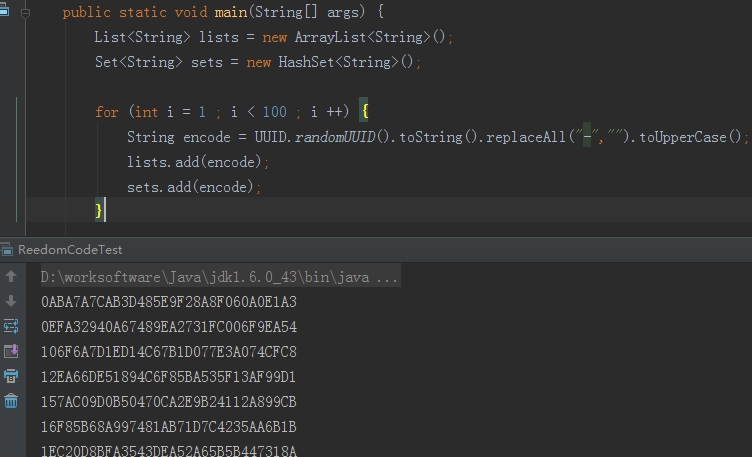The height and width of the screenshot is (457, 752).
Task: Click output line 0ABA7A7CAB3D485E9F28A8F060A0E1A3
Action: (x=169, y=302)
